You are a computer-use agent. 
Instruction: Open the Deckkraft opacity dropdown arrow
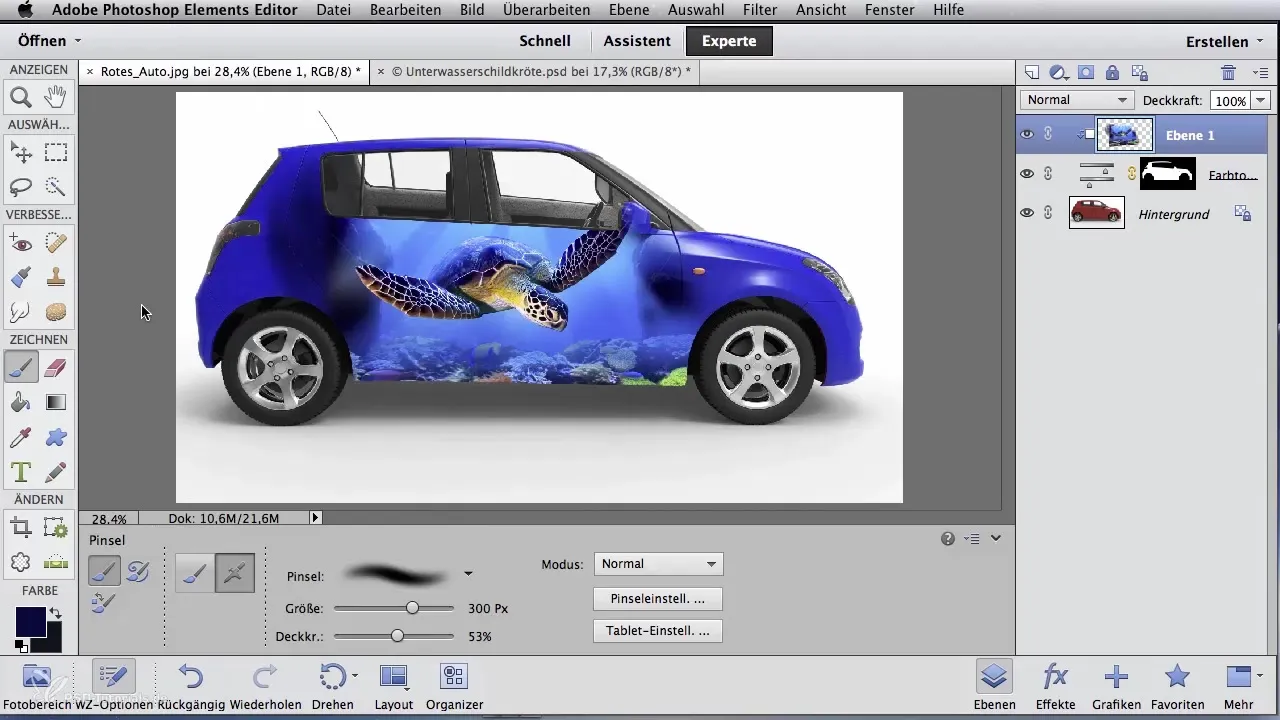1260,100
